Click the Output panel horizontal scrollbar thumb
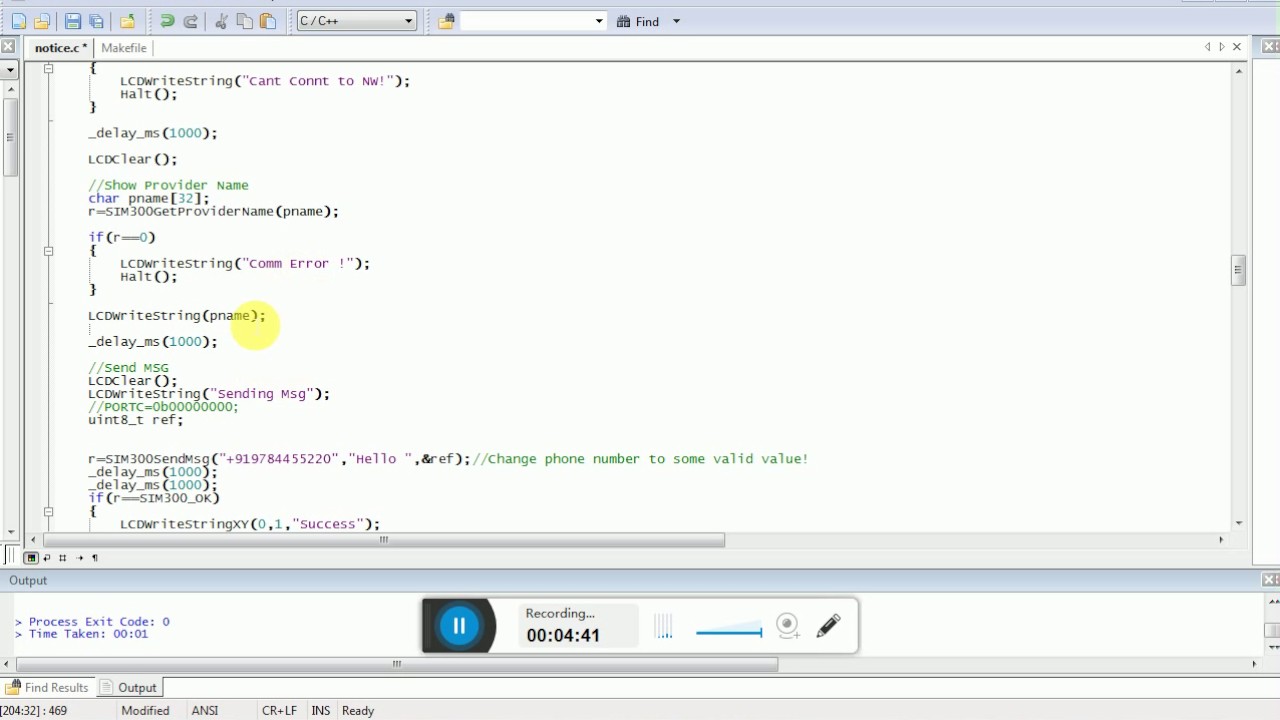 tap(397, 664)
